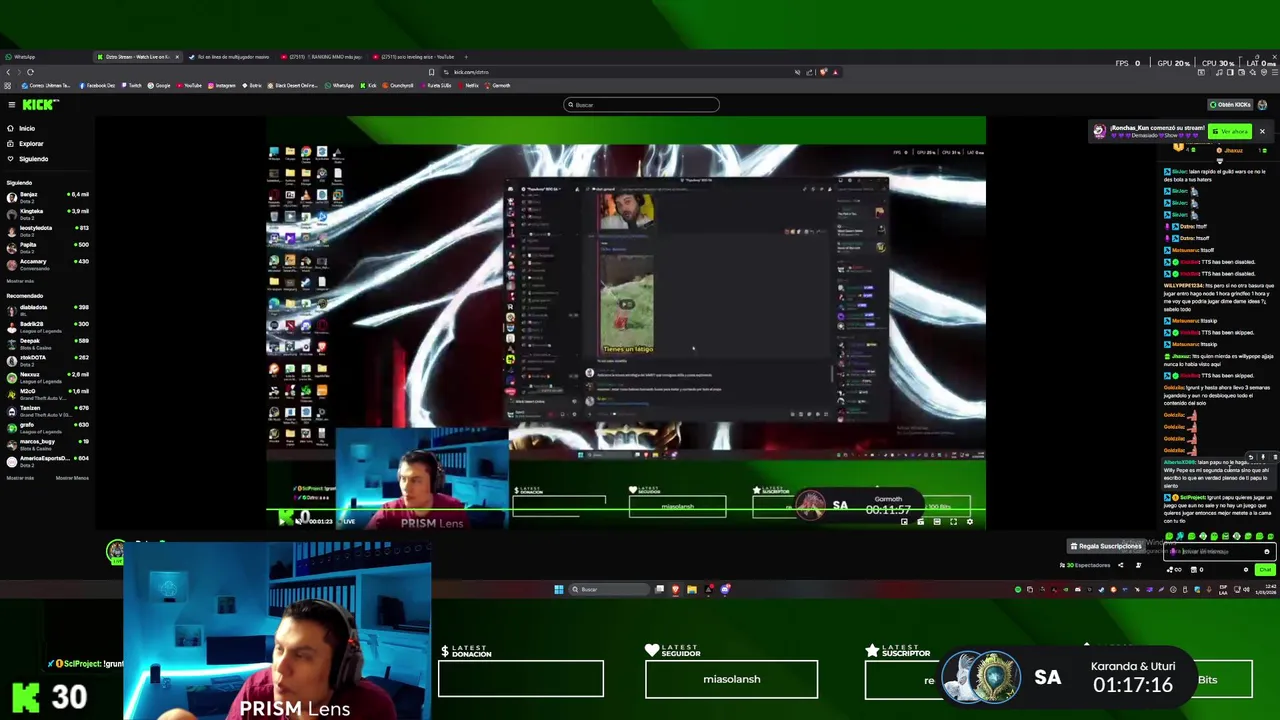Toggle theater mode on video player
Screen dimensions: 1280x720
point(937,521)
